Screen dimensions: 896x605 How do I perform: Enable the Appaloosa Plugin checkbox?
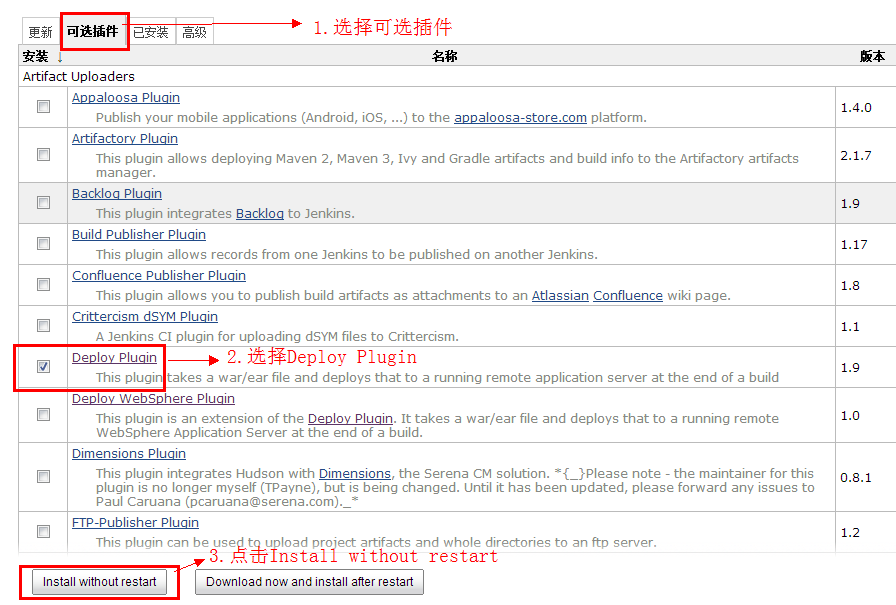[41, 105]
